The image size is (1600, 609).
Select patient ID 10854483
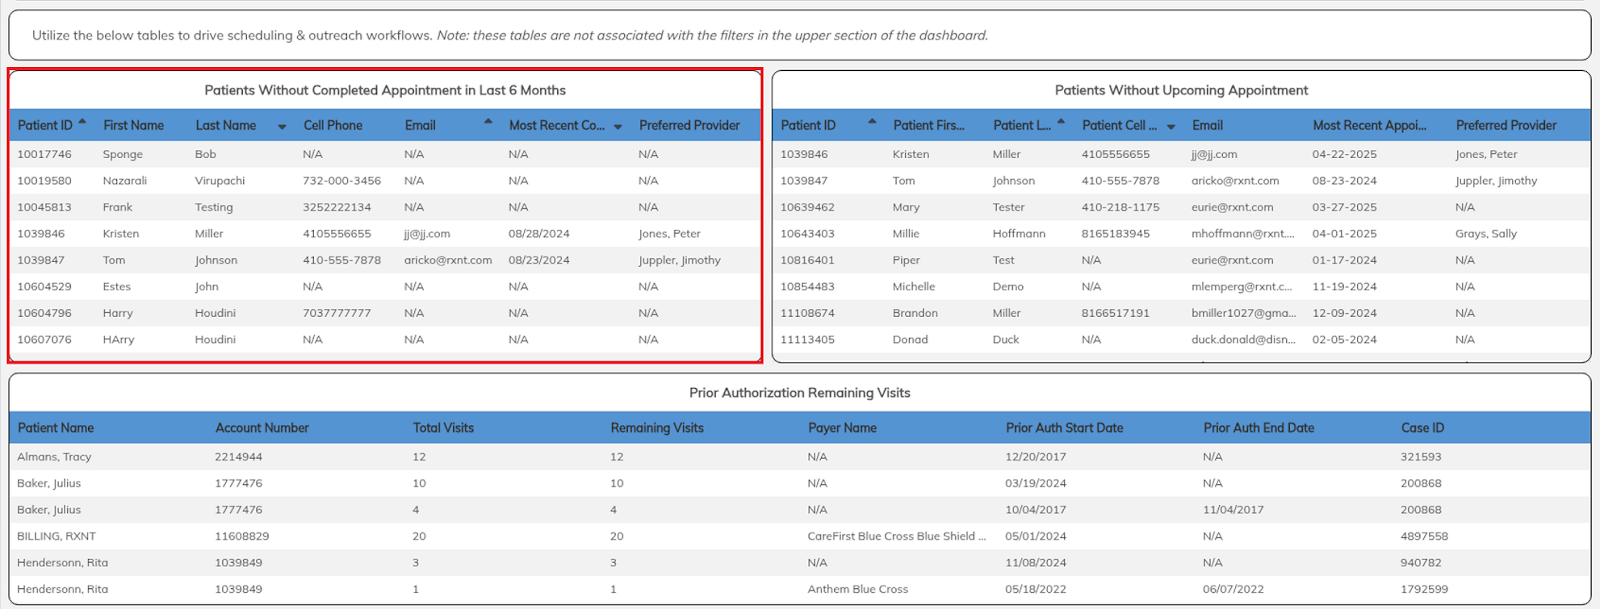click(x=807, y=287)
